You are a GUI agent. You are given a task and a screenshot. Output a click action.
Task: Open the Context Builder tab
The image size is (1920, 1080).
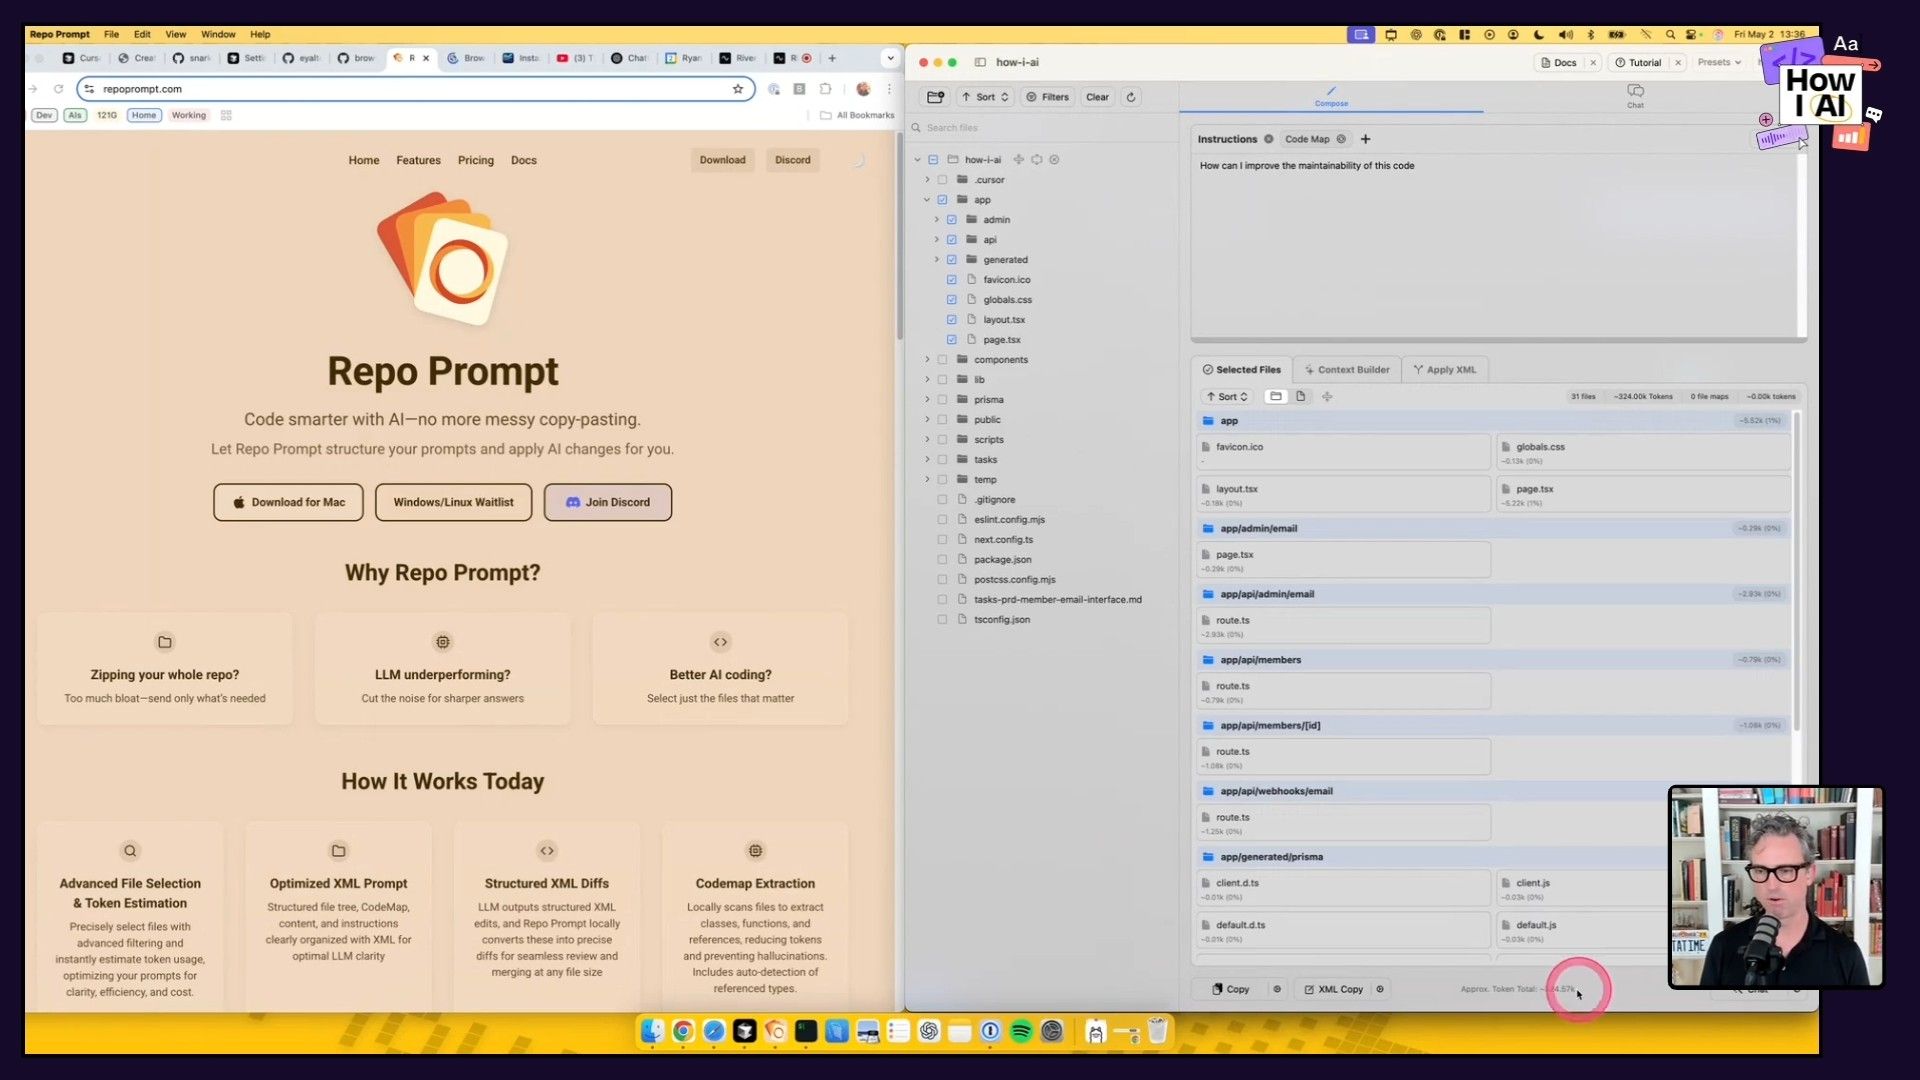pos(1346,370)
